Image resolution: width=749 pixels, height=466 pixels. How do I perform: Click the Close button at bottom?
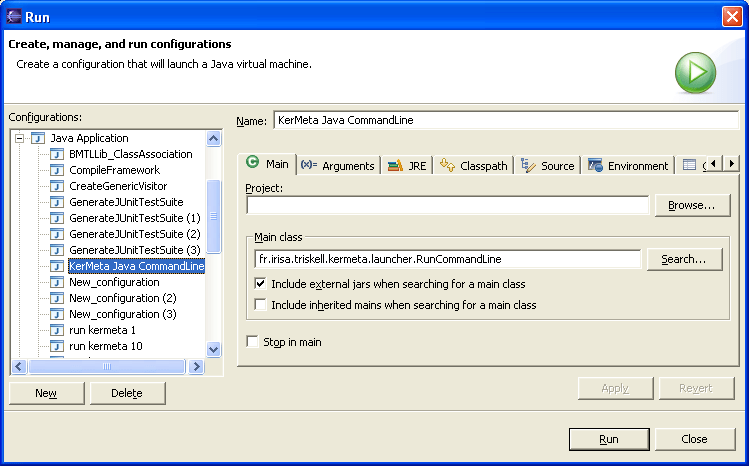[695, 439]
